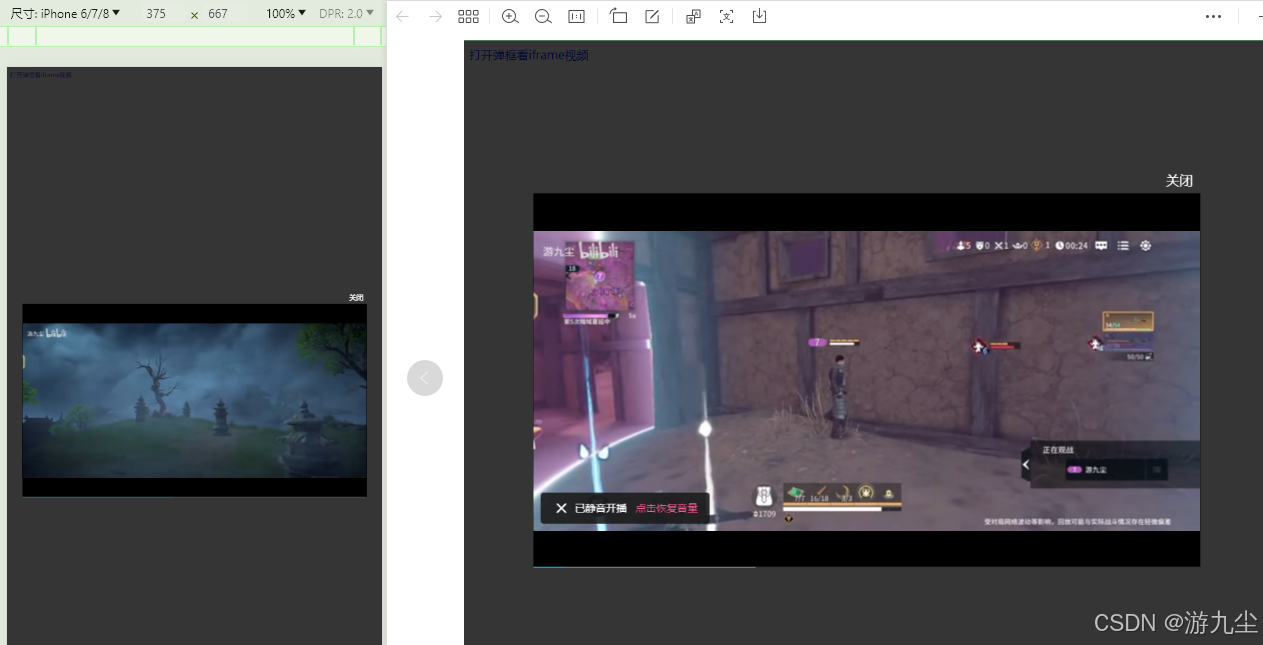Screen dimensions: 1263x645
Task: Open the device size iPhone 6/7/8 dropdown
Action: [66, 13]
